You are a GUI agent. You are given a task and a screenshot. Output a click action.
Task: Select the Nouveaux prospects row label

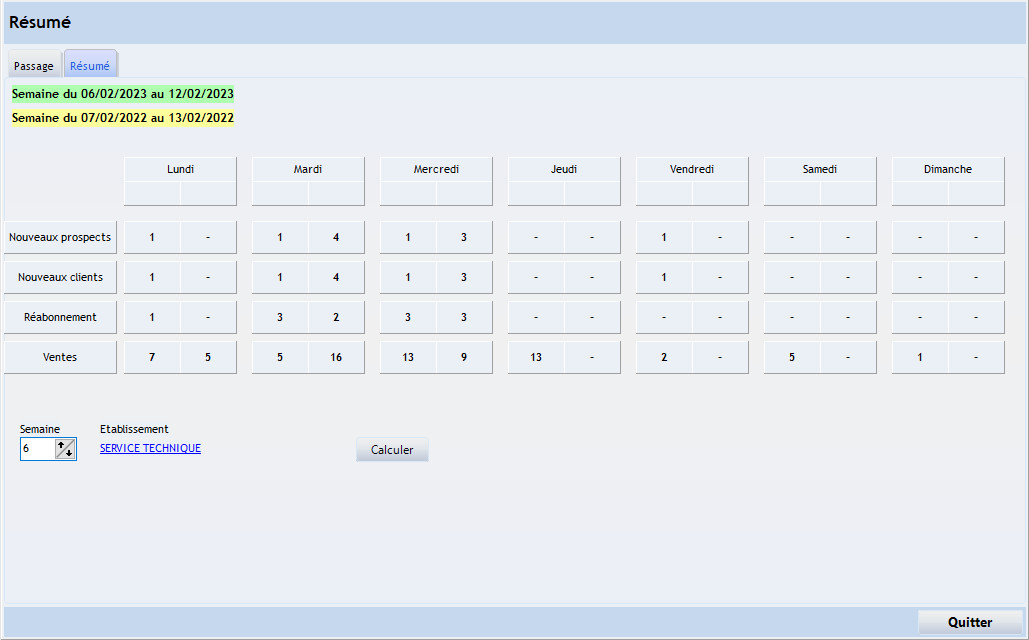point(60,237)
